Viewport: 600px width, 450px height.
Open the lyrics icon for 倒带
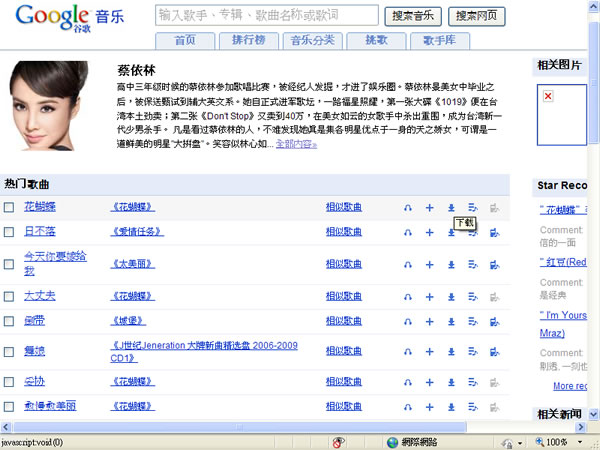pyautogui.click(x=472, y=321)
